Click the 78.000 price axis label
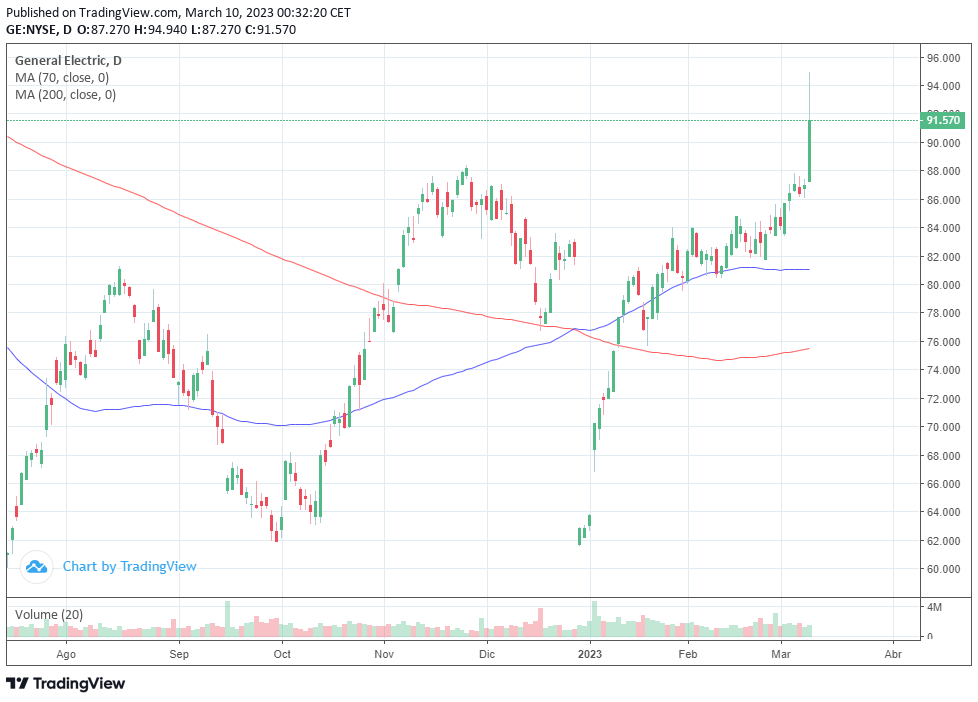The height and width of the screenshot is (702, 978). point(943,313)
